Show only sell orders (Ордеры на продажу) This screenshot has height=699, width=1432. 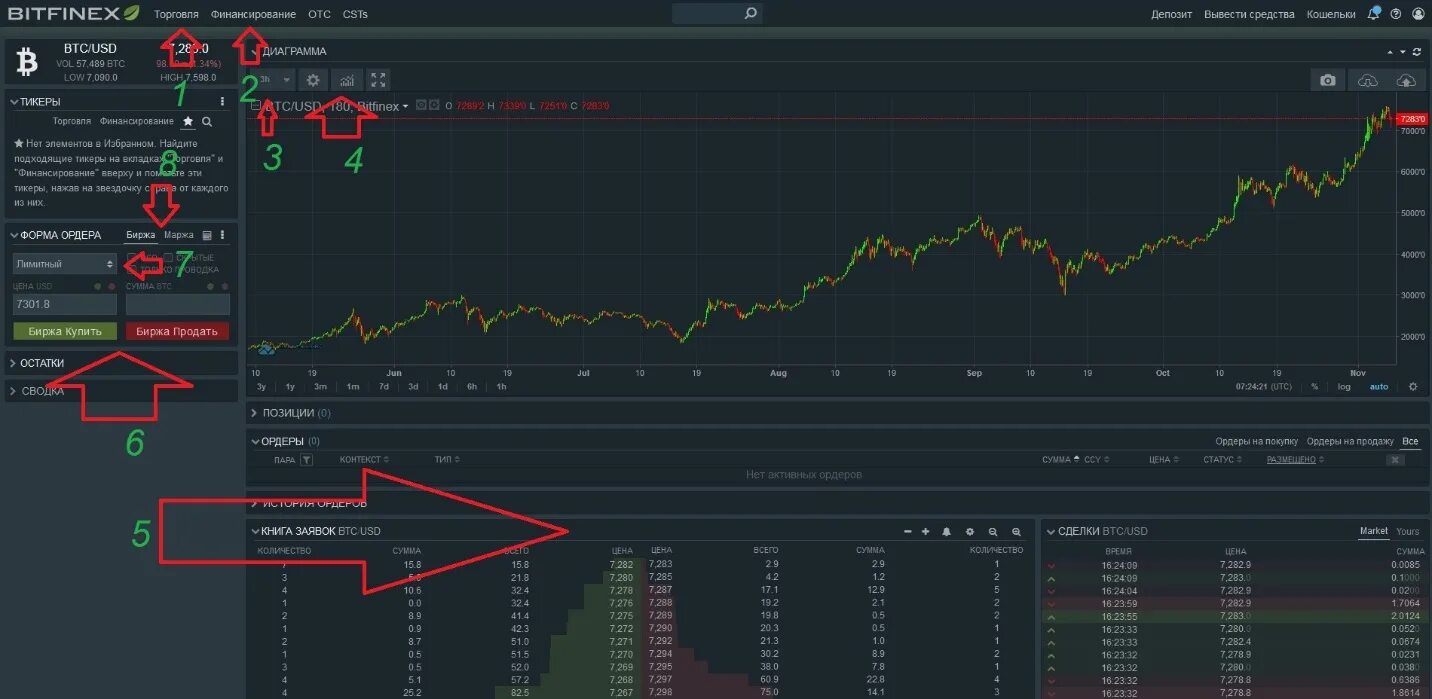tap(1350, 441)
